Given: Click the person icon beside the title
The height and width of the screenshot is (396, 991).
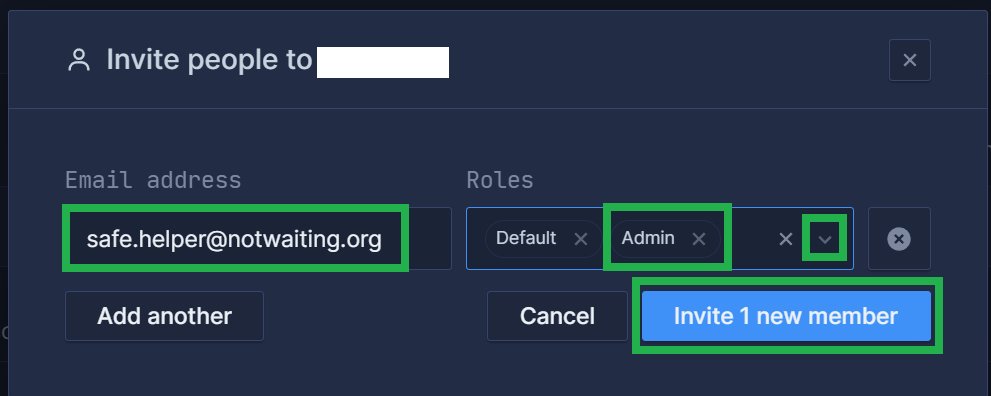Looking at the screenshot, I should click(79, 61).
